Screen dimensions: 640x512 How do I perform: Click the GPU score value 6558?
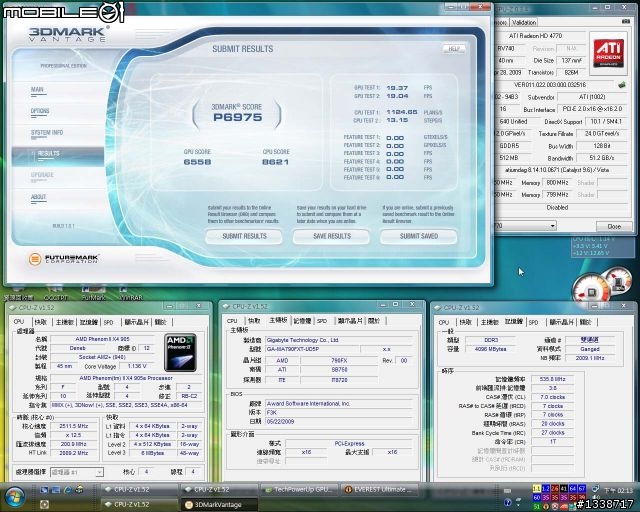click(x=197, y=162)
